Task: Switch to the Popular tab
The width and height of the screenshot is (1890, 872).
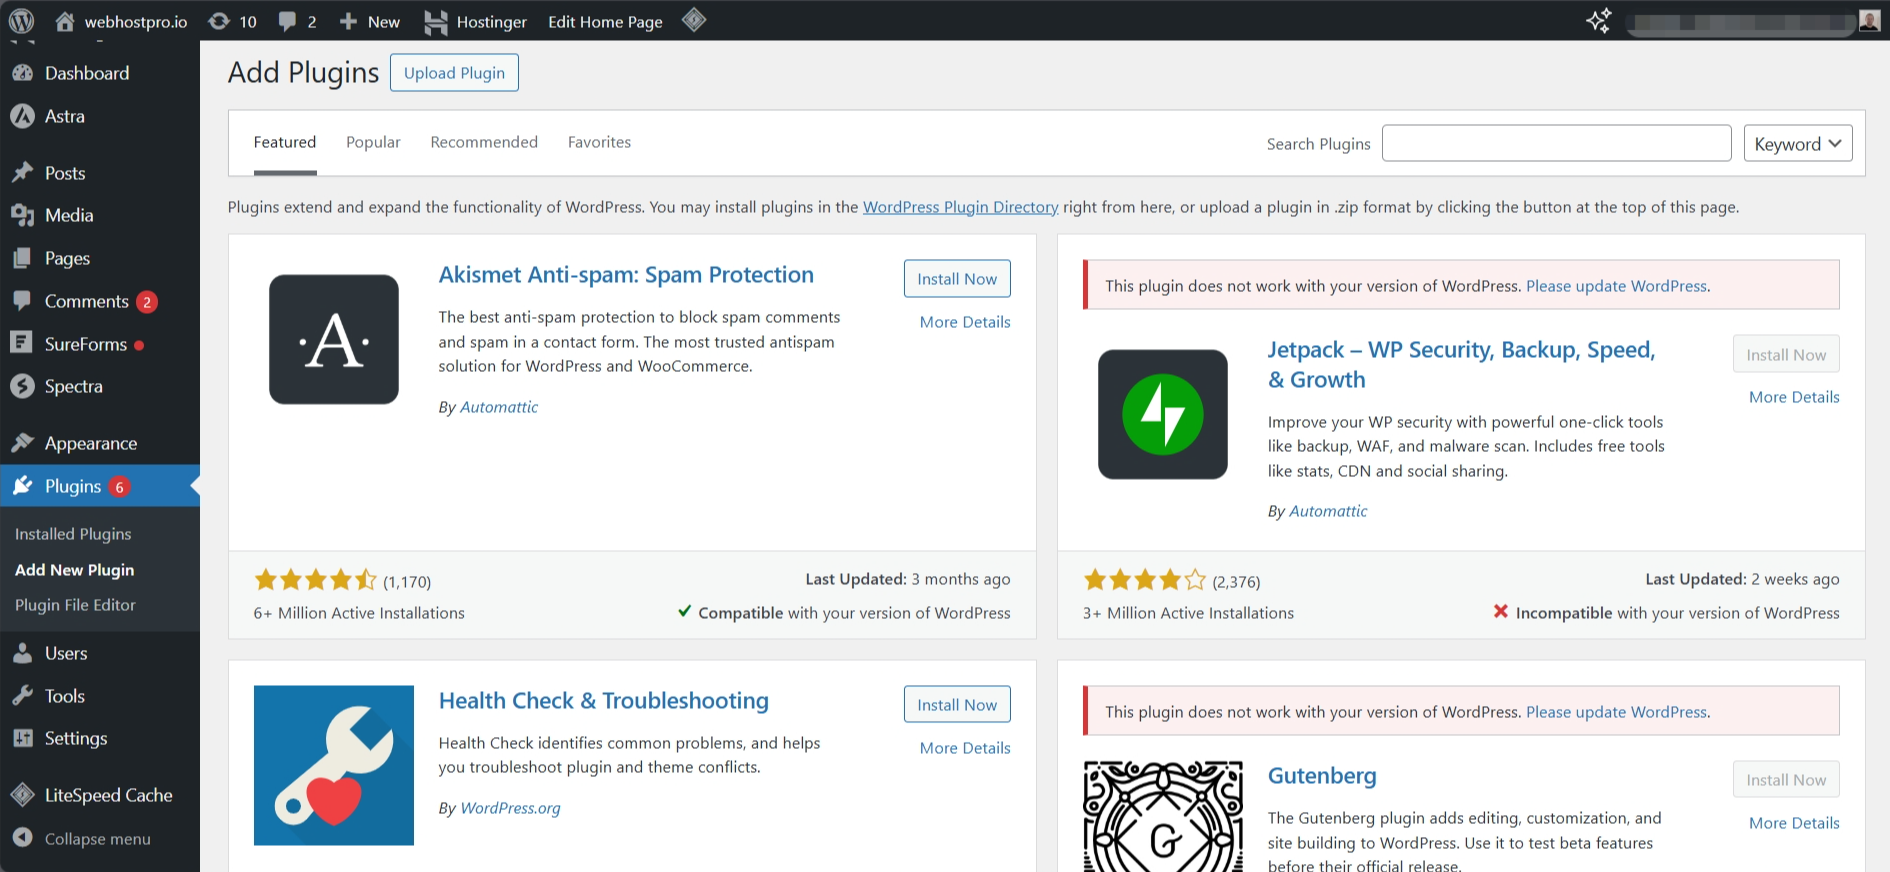Action: tap(373, 143)
